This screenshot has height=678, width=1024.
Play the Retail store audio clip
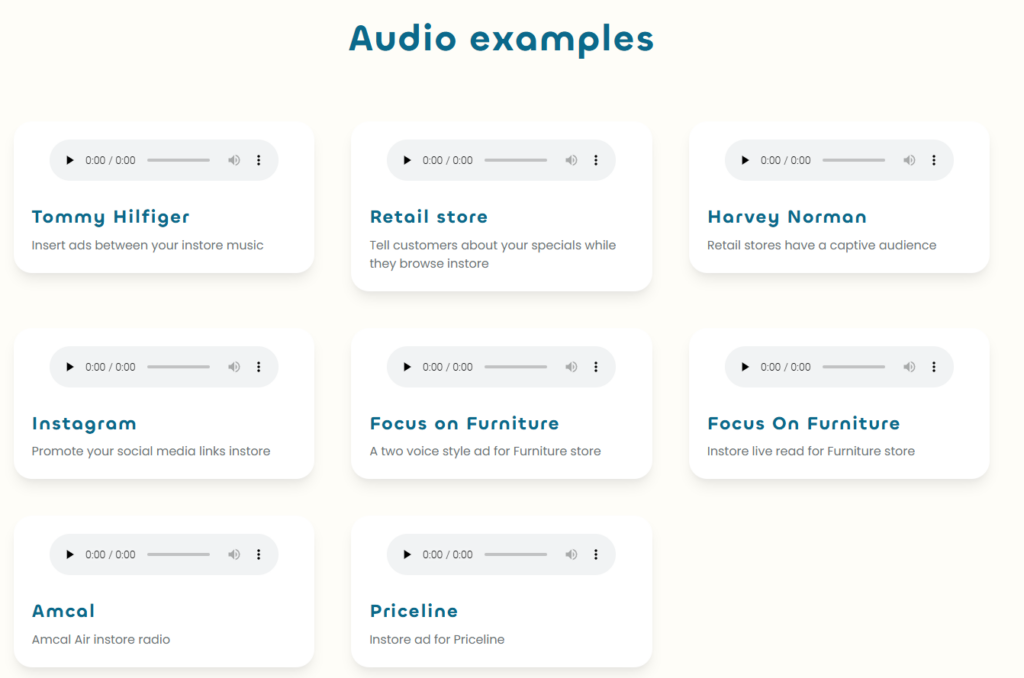tap(407, 160)
